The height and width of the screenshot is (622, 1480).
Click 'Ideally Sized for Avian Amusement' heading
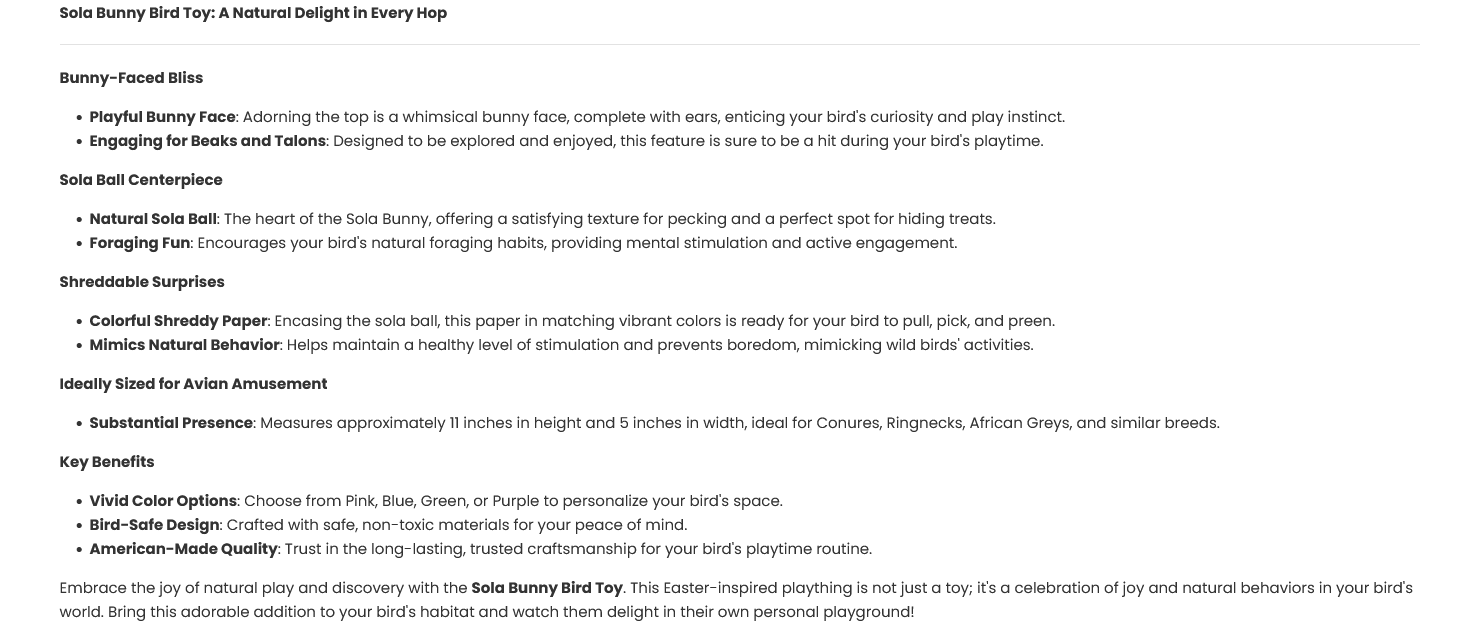click(x=193, y=384)
